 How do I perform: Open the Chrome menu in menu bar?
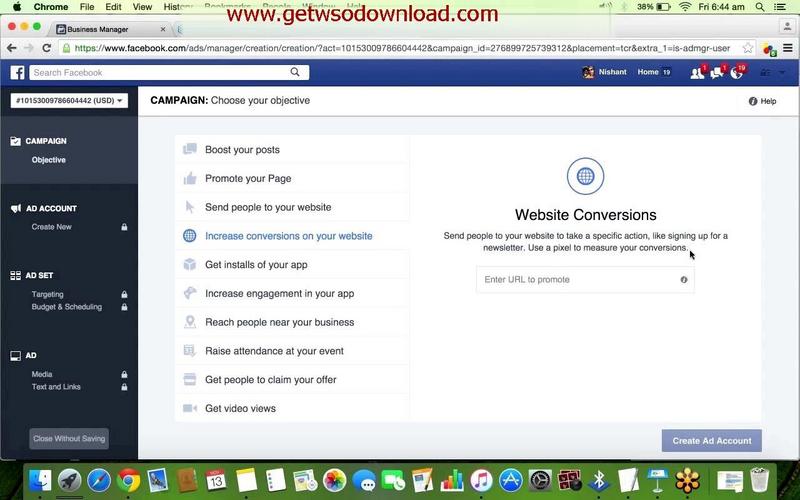coord(51,7)
